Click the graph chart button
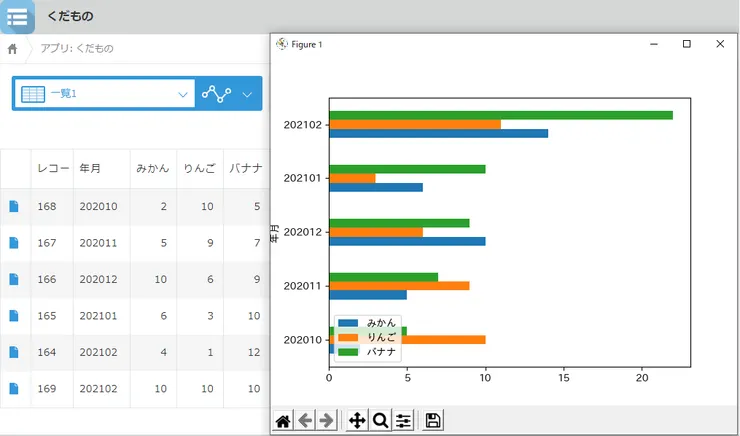This screenshot has height=436, width=740. (215, 94)
